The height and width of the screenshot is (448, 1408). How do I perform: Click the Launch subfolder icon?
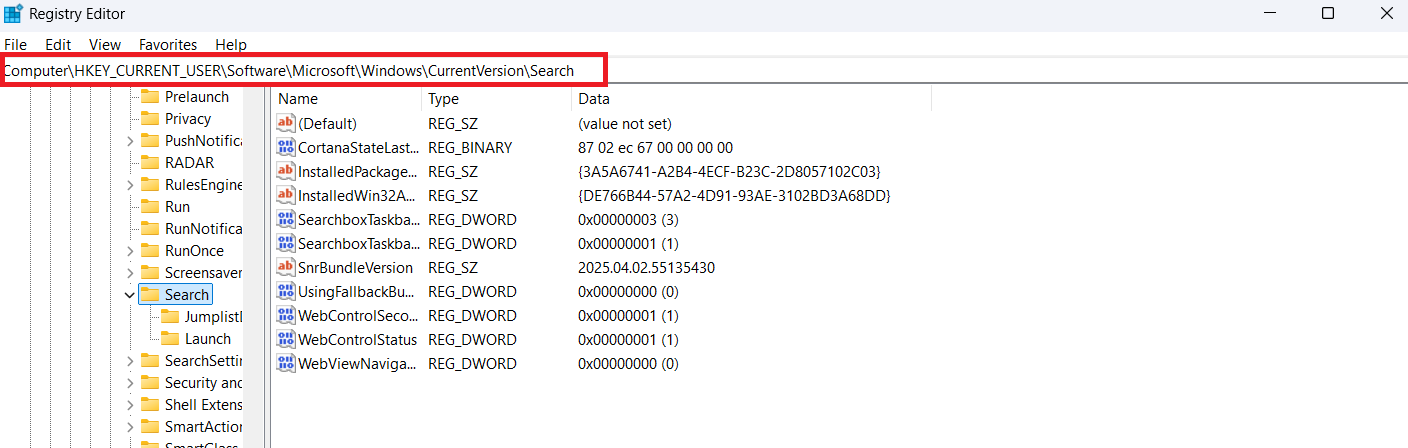pos(170,338)
